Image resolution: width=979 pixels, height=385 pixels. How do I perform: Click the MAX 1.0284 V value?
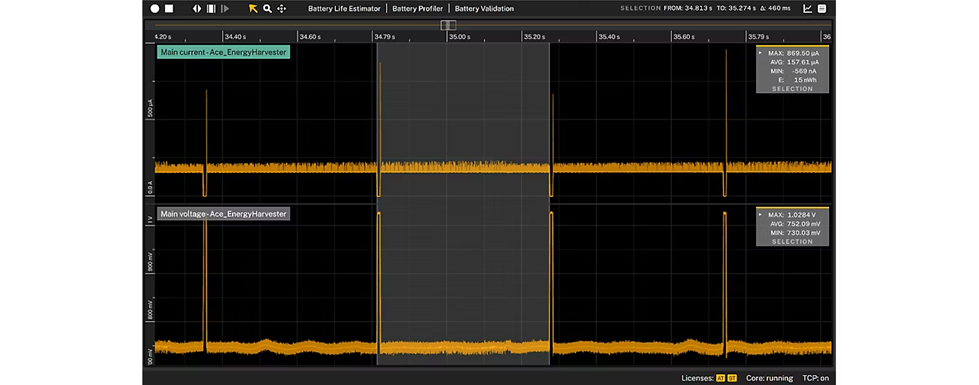[x=793, y=215]
